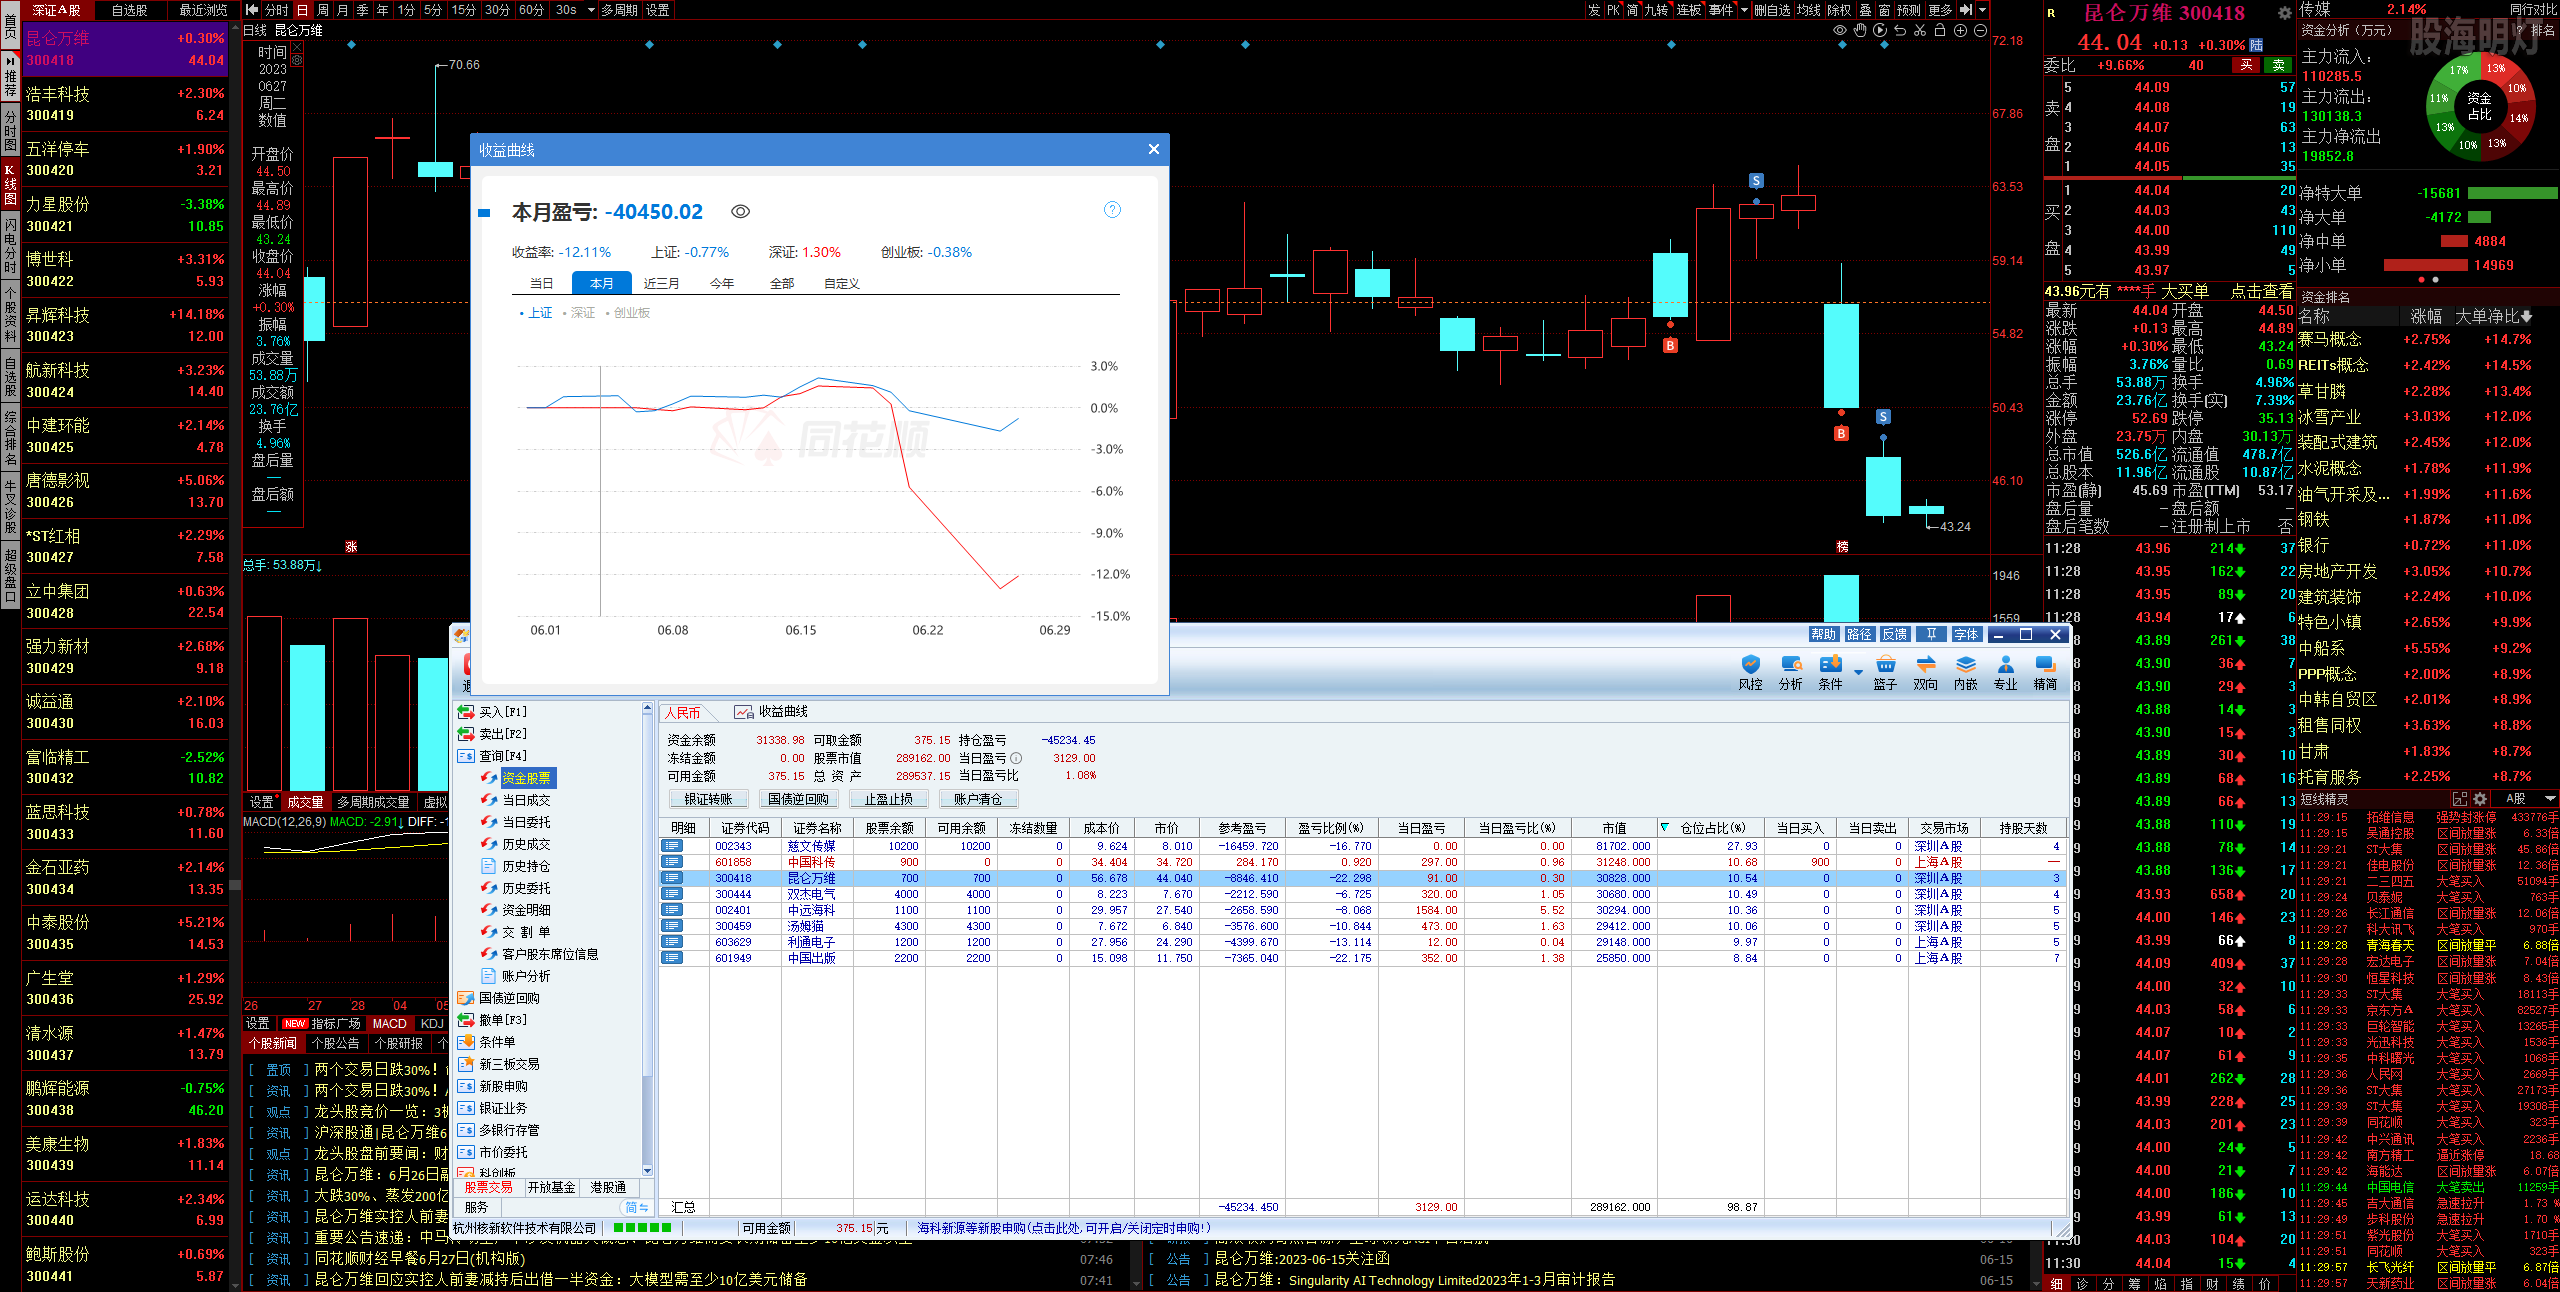Click the 当日盈亏 info icon
The image size is (2560, 1292).
[1016, 758]
